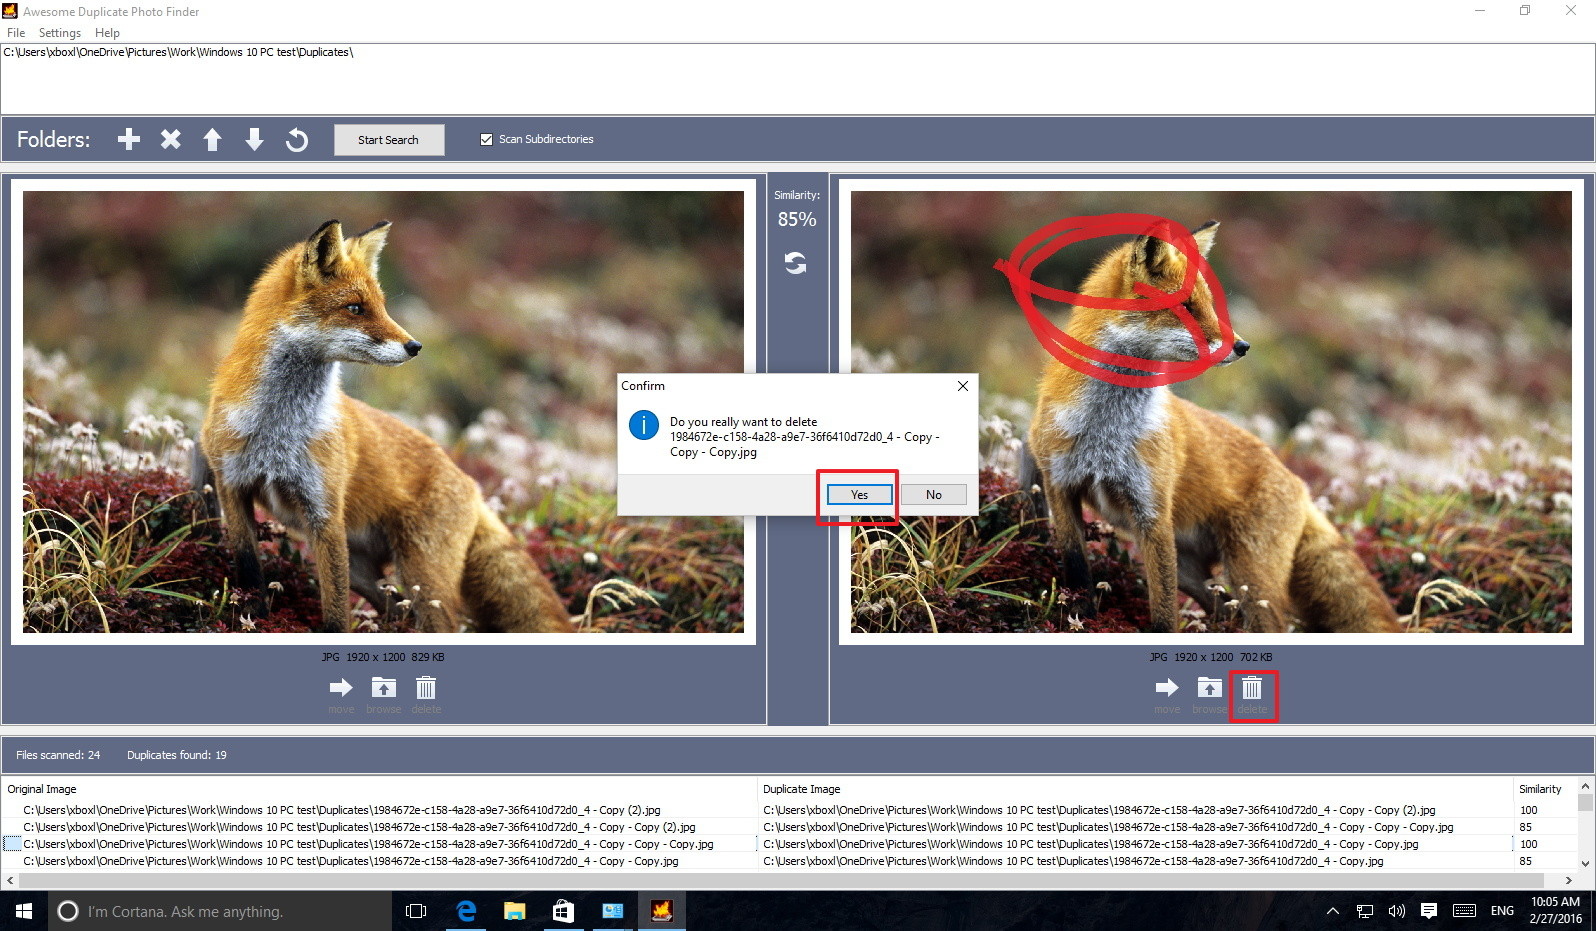The width and height of the screenshot is (1596, 931).
Task: Click the add folder plus icon
Action: click(129, 139)
